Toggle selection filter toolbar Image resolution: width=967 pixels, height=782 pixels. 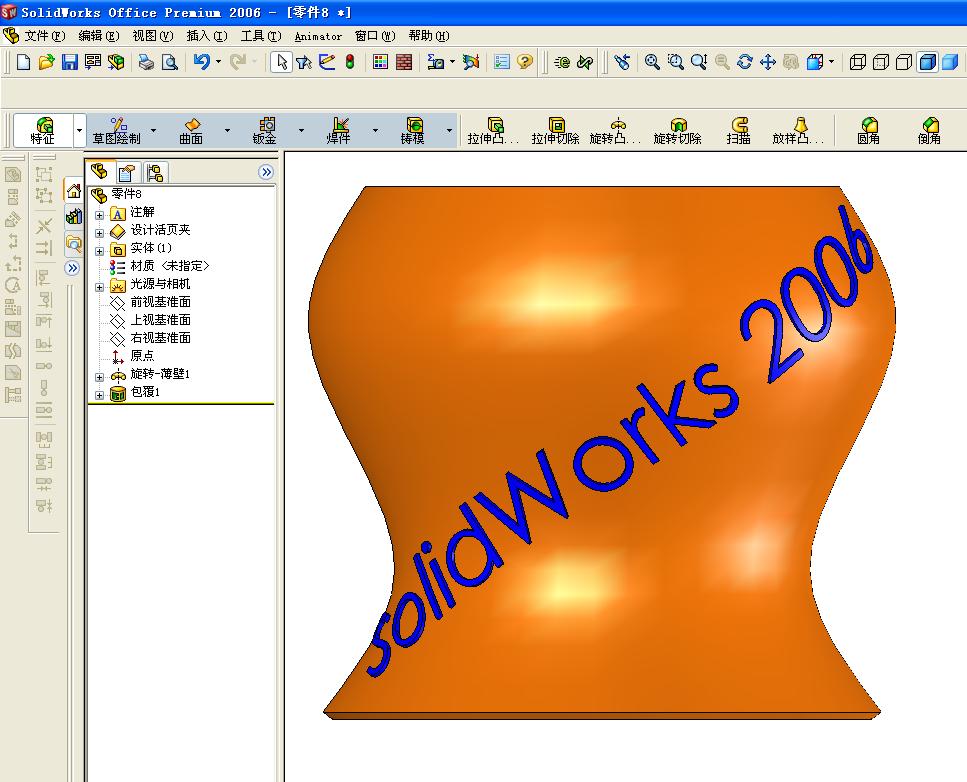(x=304, y=62)
